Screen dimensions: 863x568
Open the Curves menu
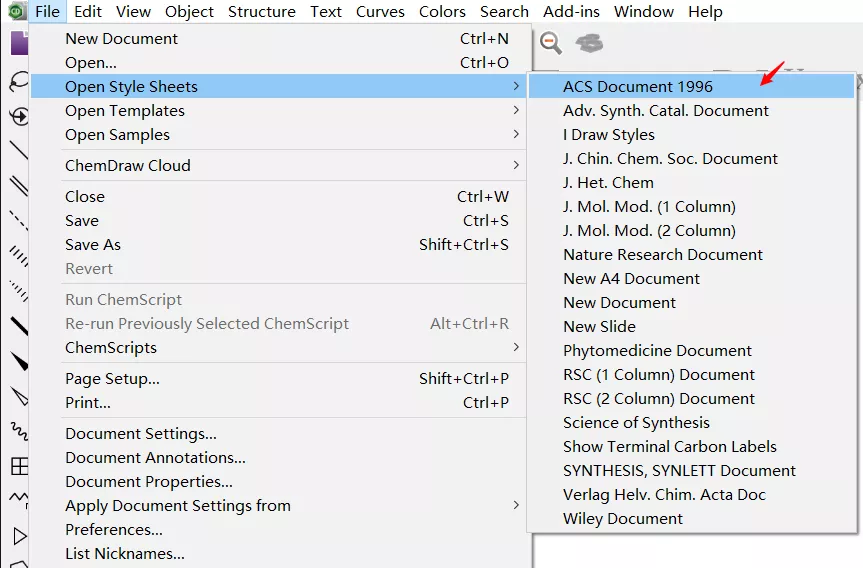tap(380, 11)
